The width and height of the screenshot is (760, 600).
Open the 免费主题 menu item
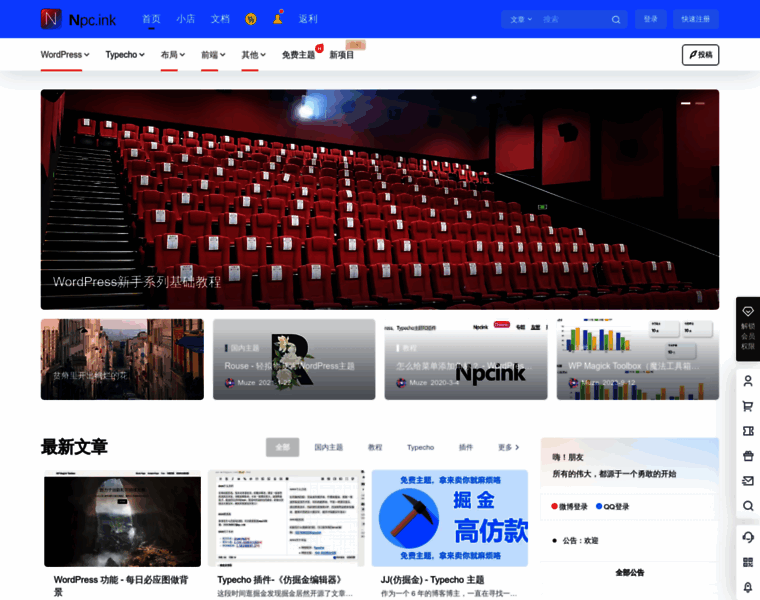299,55
